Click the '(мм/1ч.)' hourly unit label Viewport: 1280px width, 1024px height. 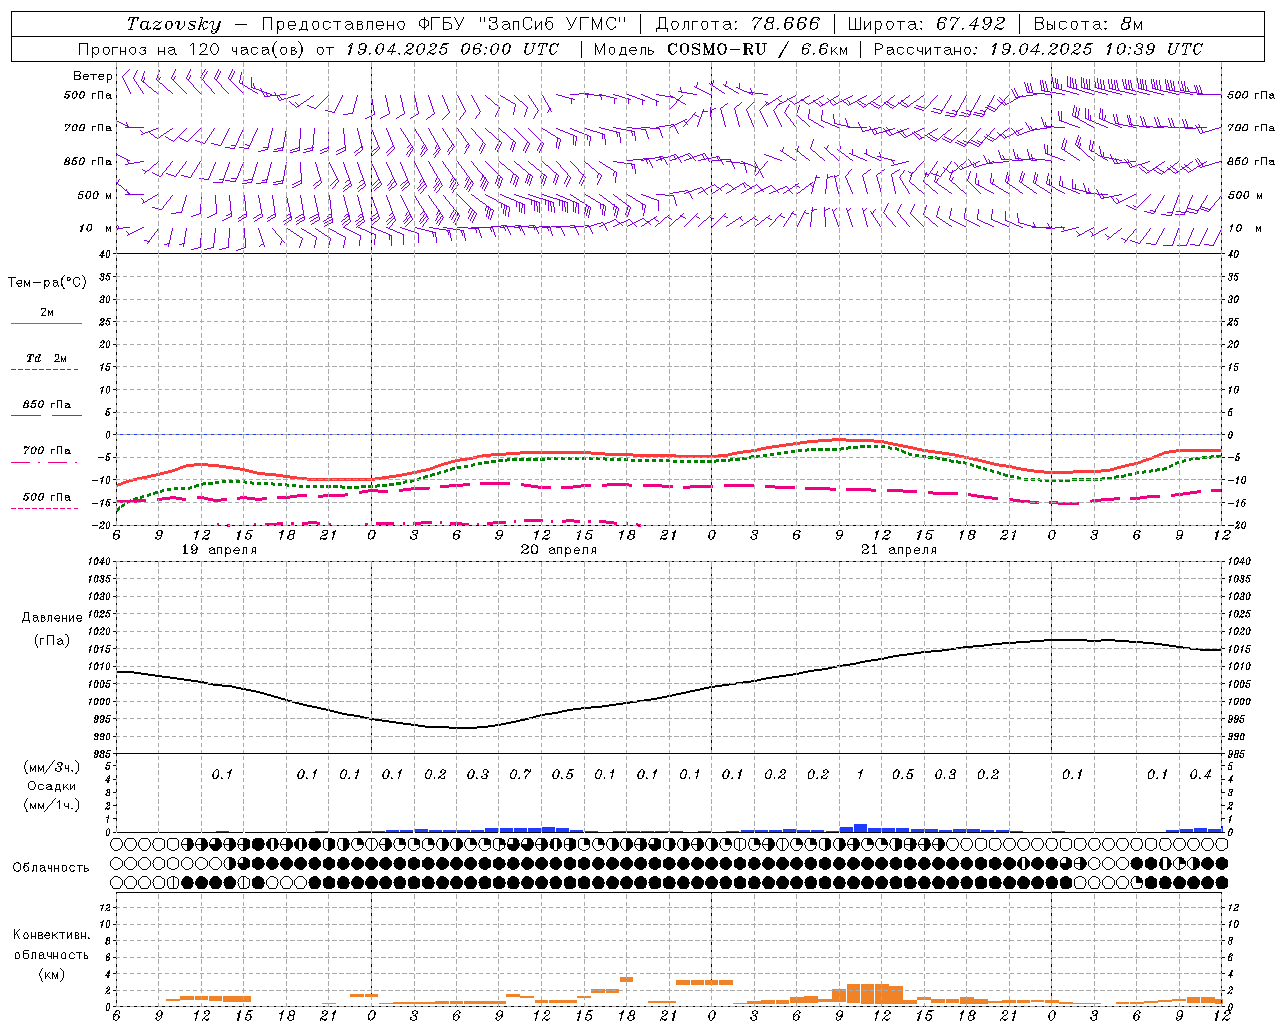52,805
